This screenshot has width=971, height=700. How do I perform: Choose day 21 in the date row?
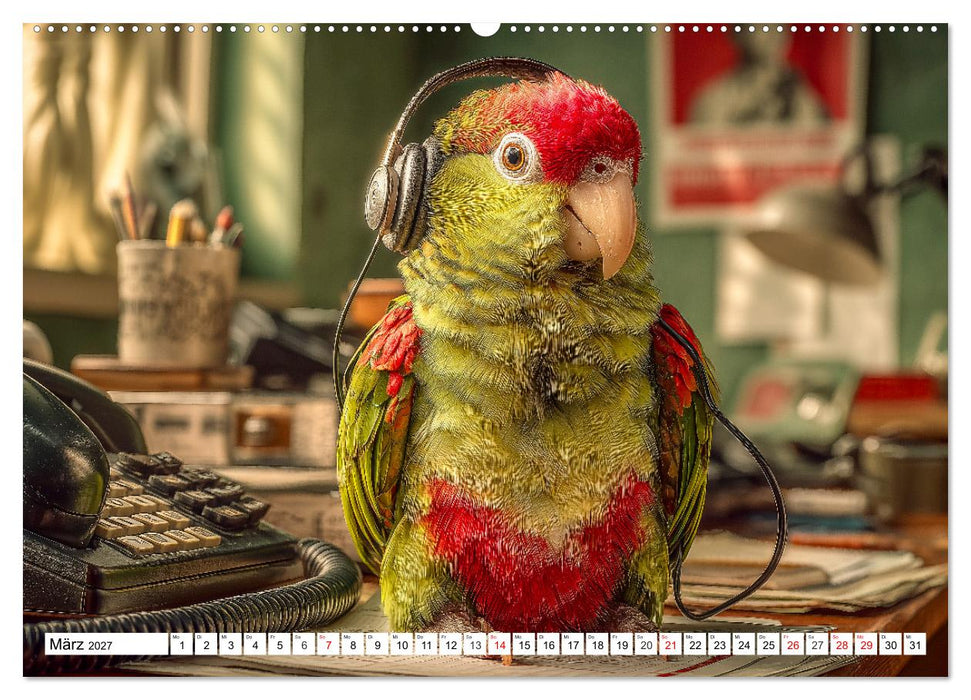click(x=671, y=644)
